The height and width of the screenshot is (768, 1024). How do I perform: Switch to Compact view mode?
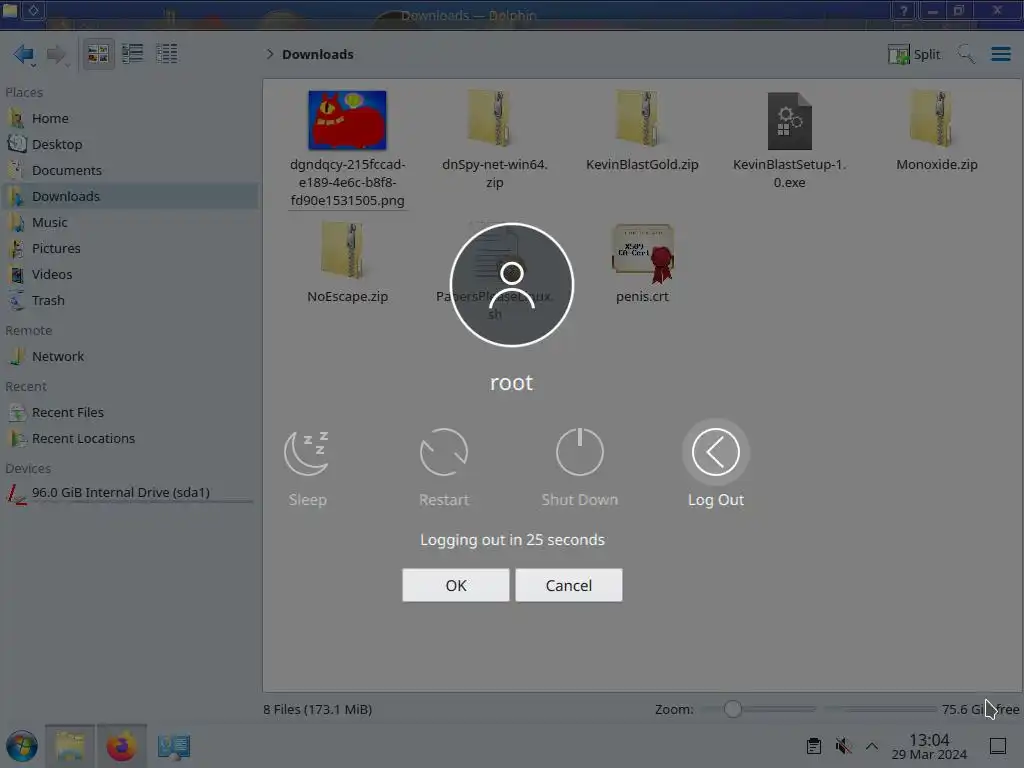click(133, 54)
